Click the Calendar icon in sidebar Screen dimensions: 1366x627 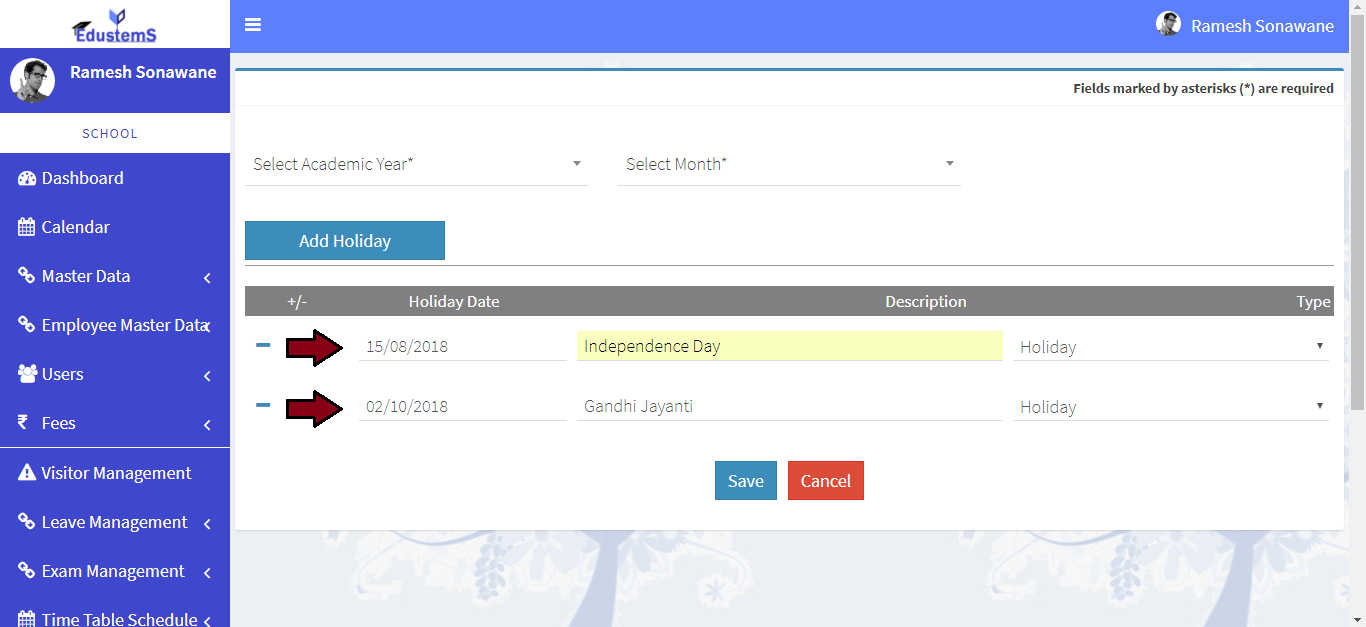(27, 228)
